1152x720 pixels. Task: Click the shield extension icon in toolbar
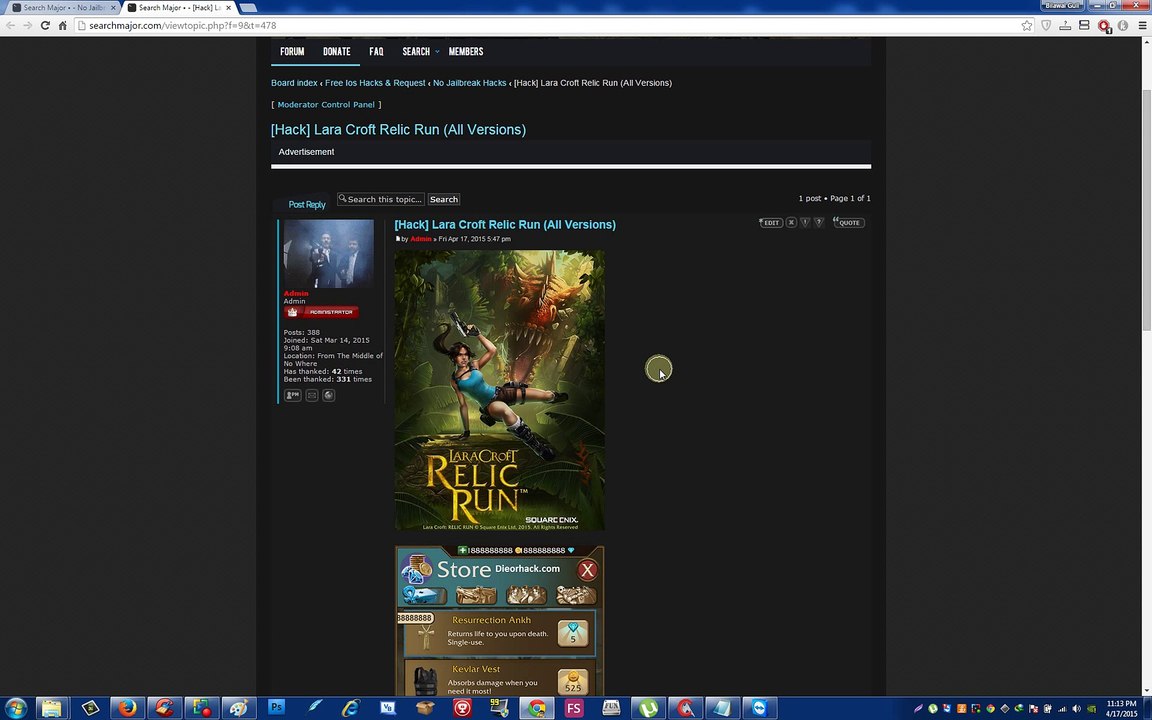coord(1046,25)
